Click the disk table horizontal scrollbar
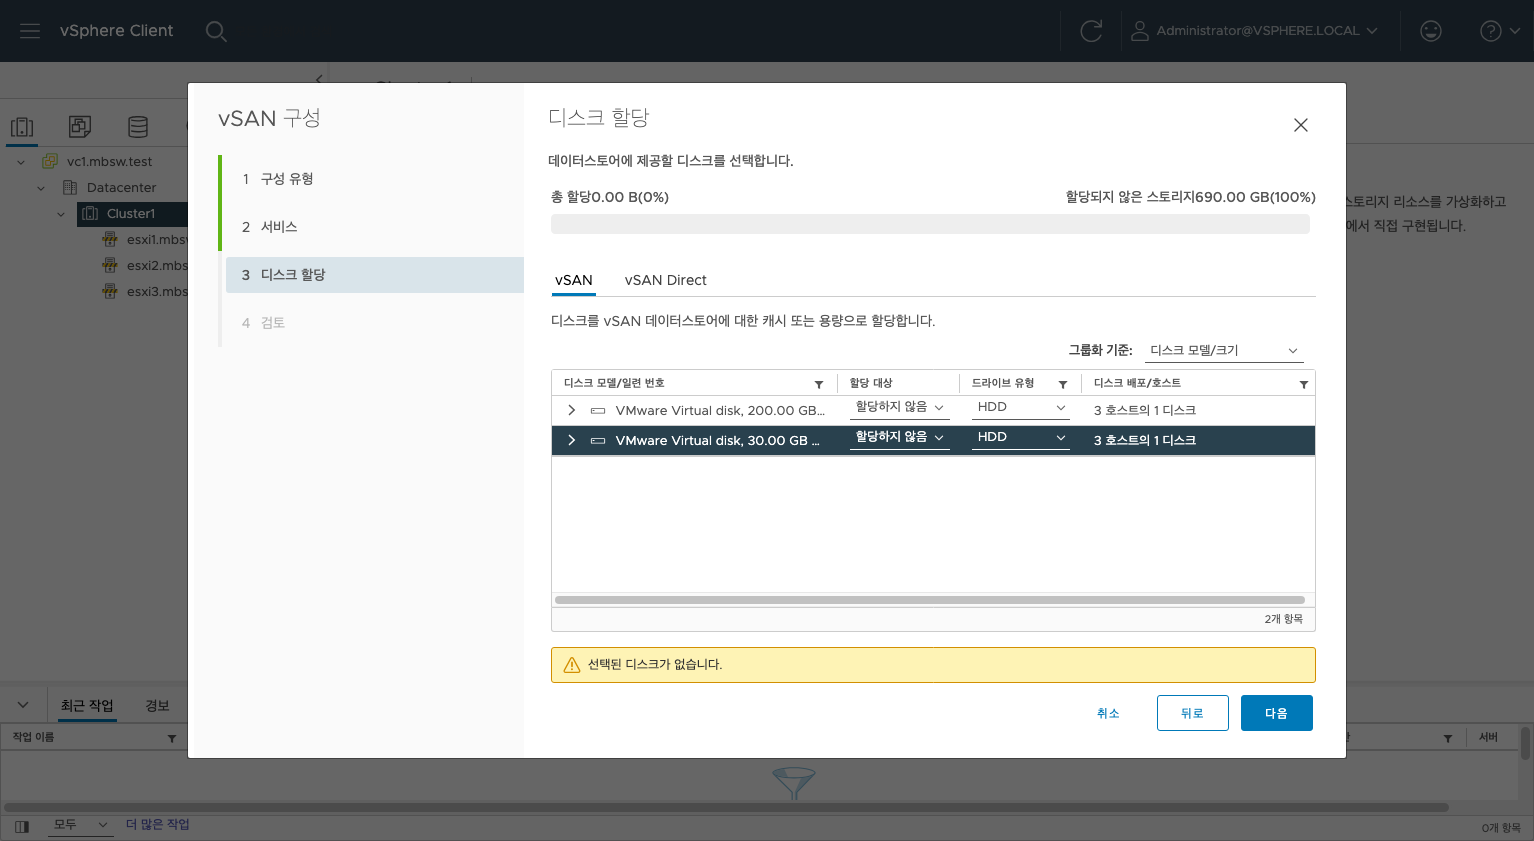 coord(930,600)
